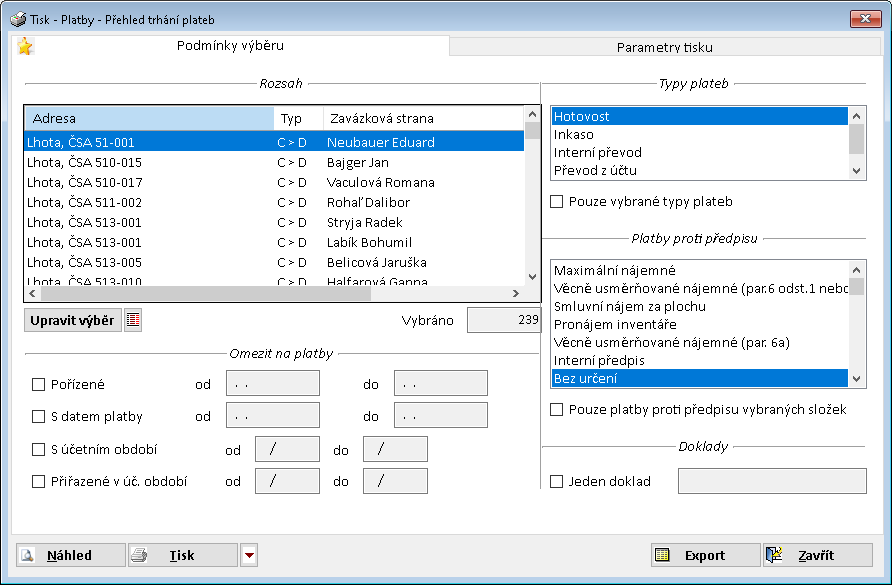The height and width of the screenshot is (585, 892).
Task: Select the Podmínky výběru tab
Action: pyautogui.click(x=230, y=46)
